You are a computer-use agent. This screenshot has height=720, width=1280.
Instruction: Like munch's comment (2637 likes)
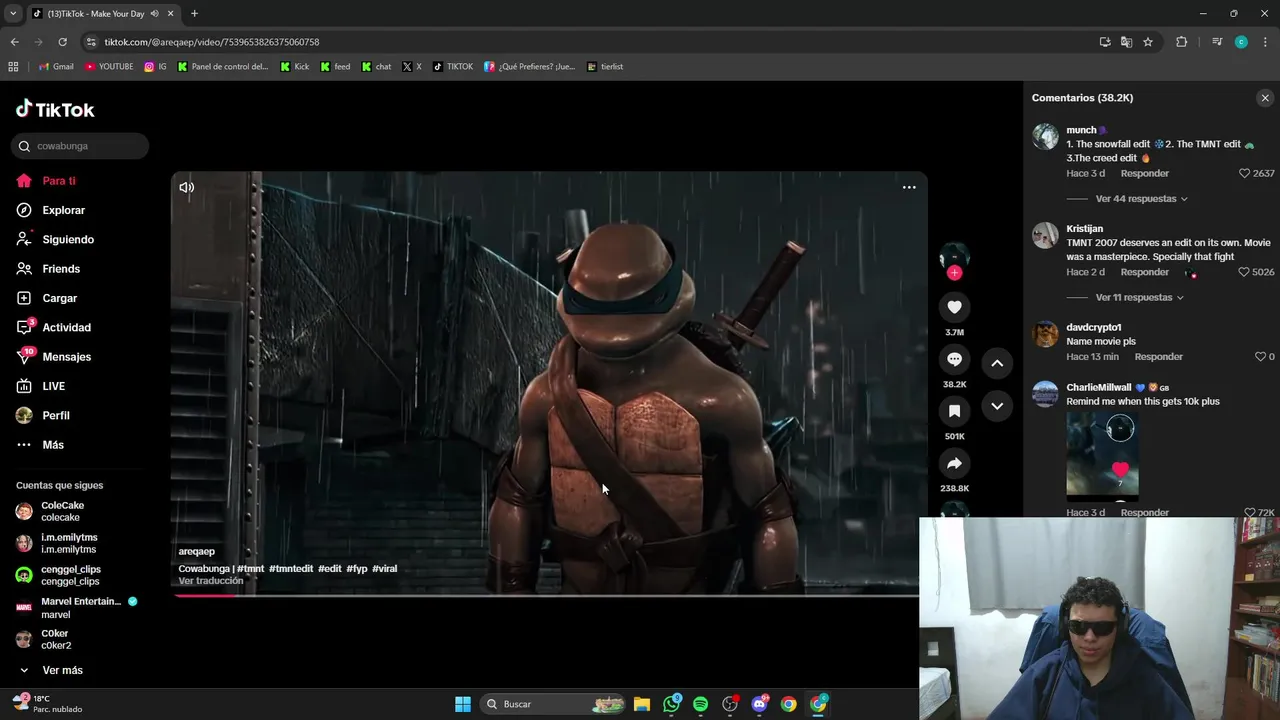point(1245,173)
